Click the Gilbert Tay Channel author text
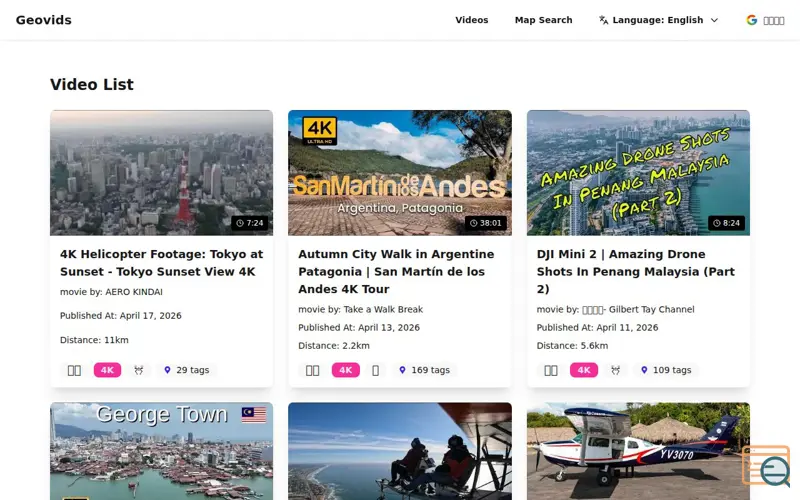This screenshot has width=800, height=500. coord(615,309)
